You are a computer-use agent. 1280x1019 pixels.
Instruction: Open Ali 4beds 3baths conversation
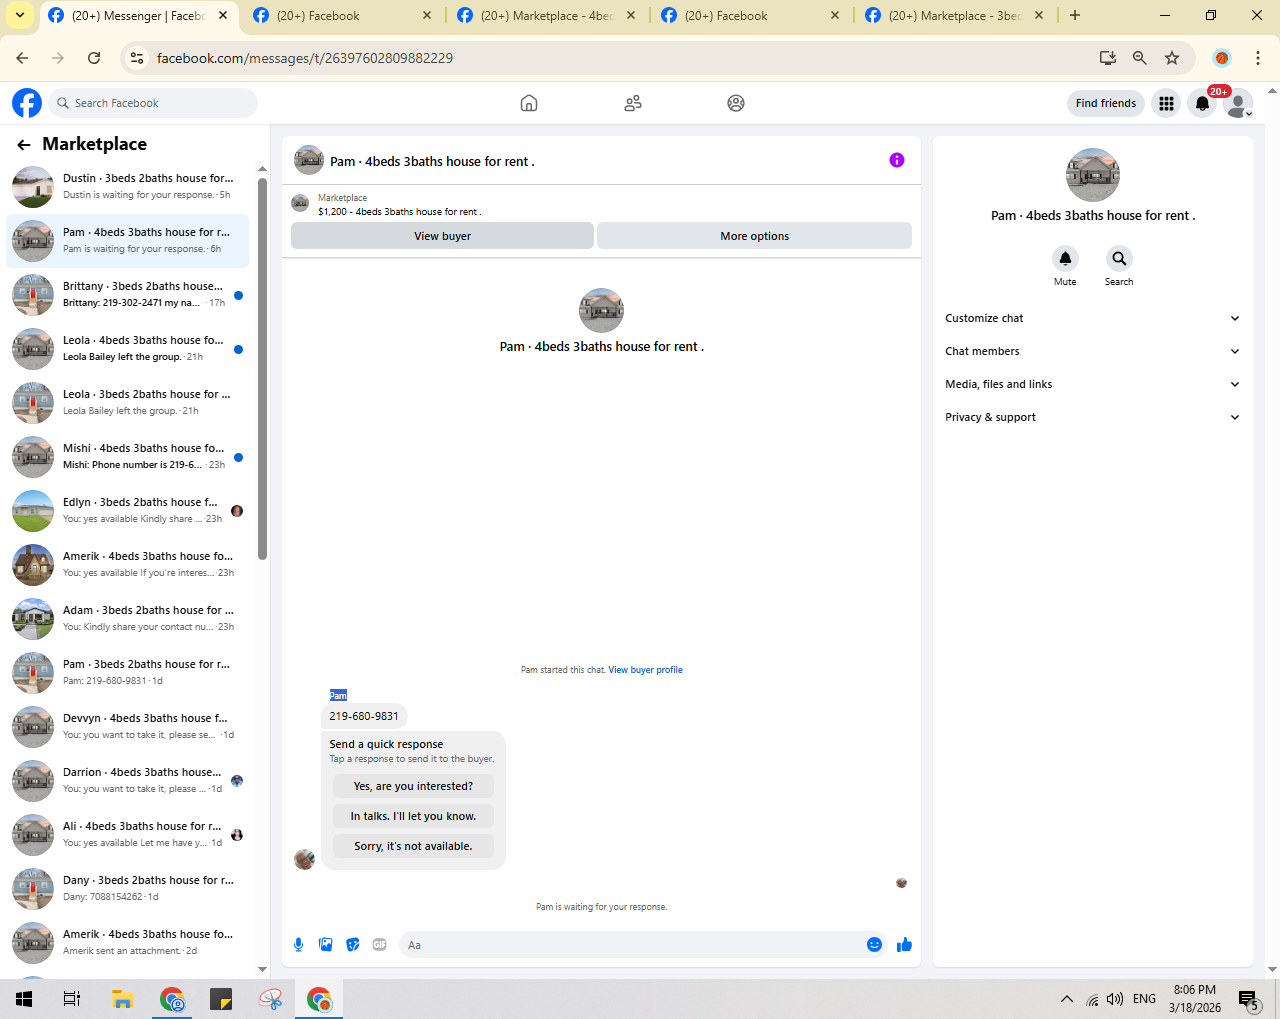128,834
